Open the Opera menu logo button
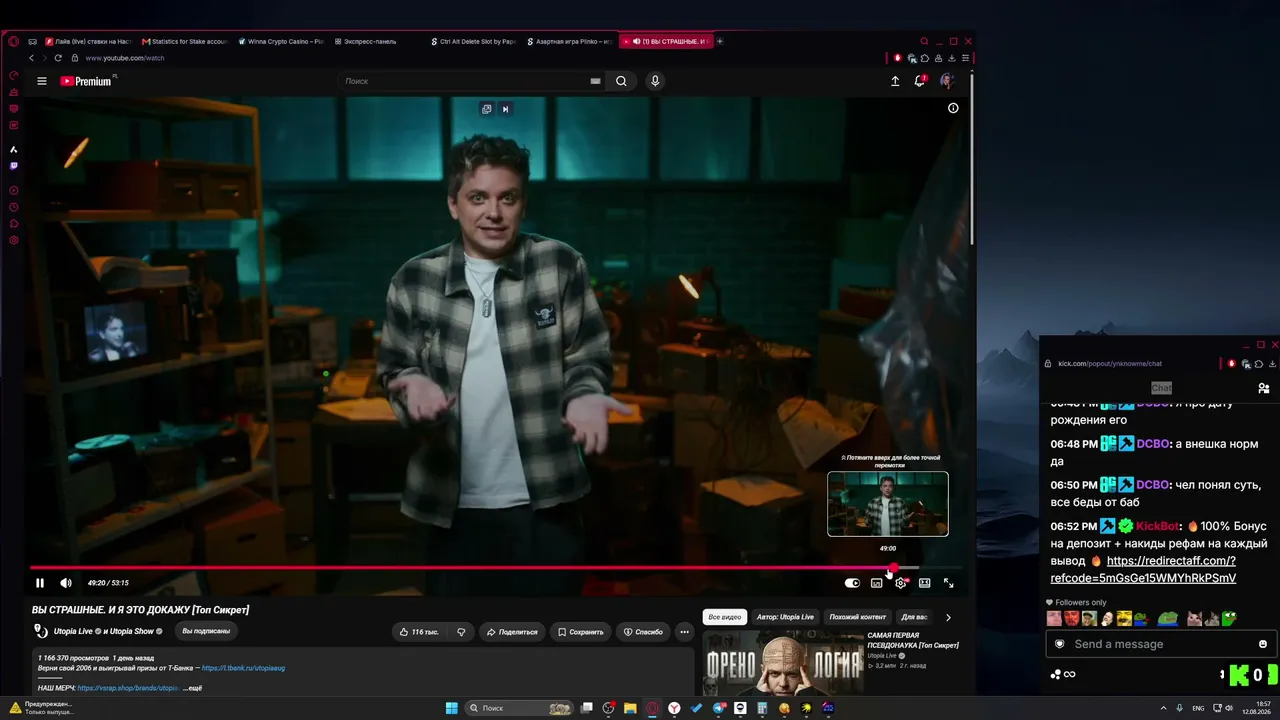1280x720 pixels. pyautogui.click(x=13, y=41)
